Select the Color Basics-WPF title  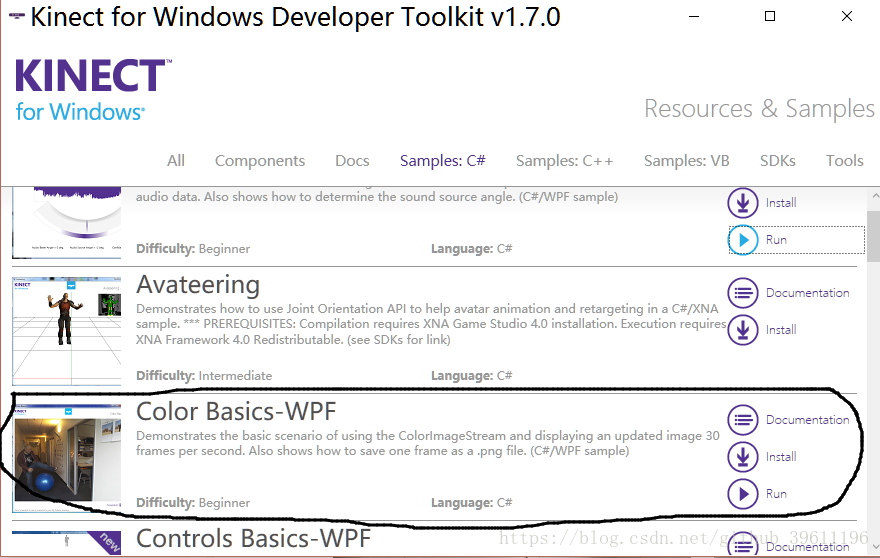[x=236, y=411]
